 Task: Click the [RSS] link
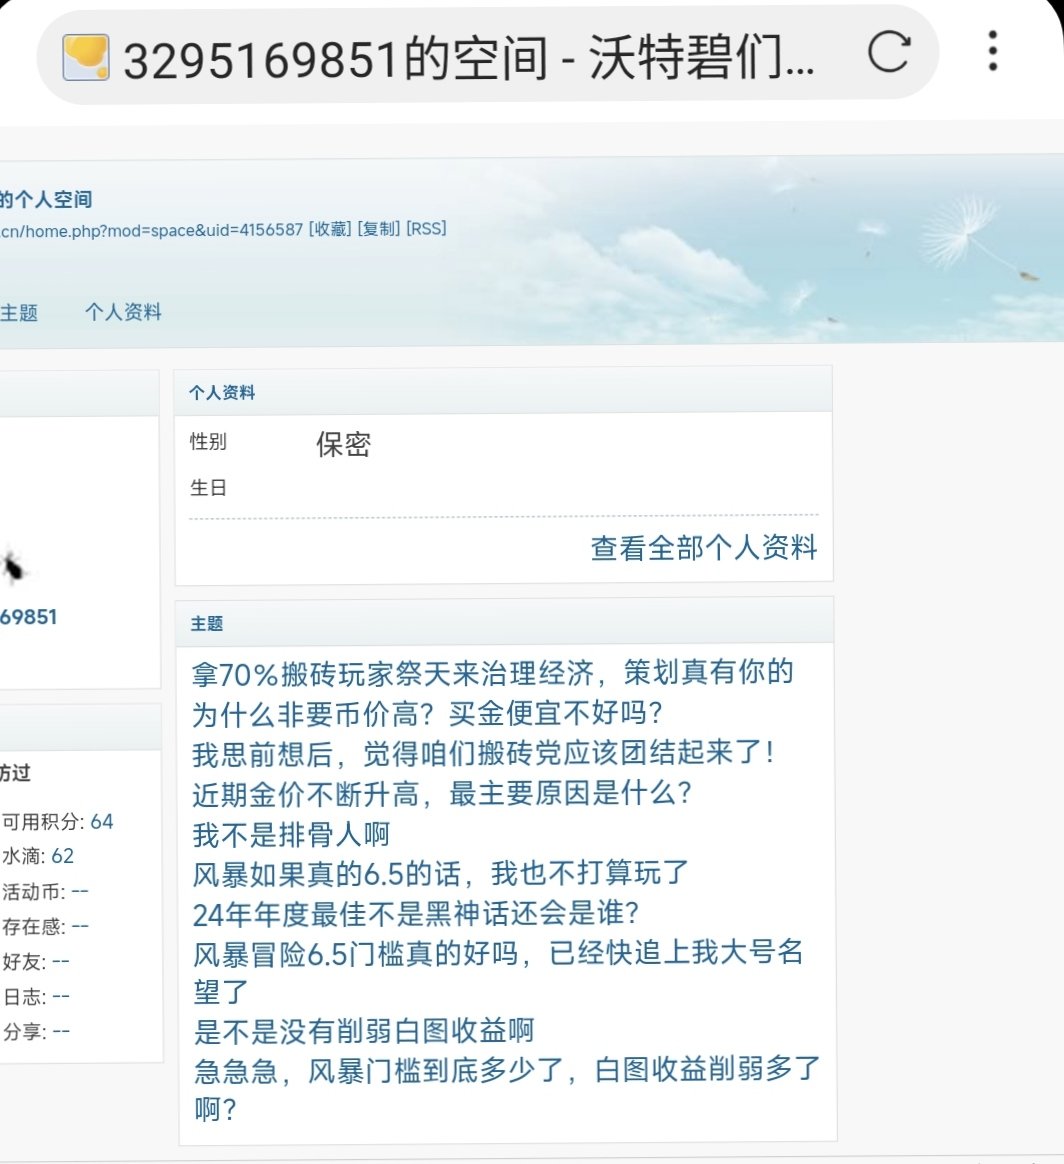426,229
